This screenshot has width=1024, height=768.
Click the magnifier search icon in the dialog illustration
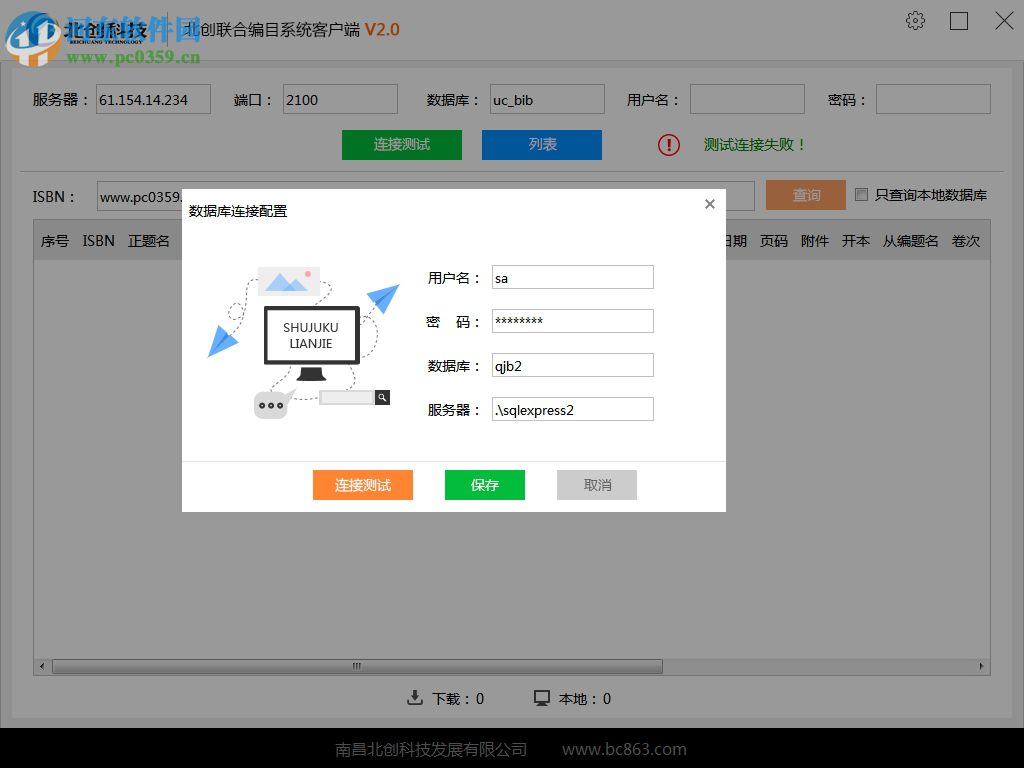click(382, 397)
